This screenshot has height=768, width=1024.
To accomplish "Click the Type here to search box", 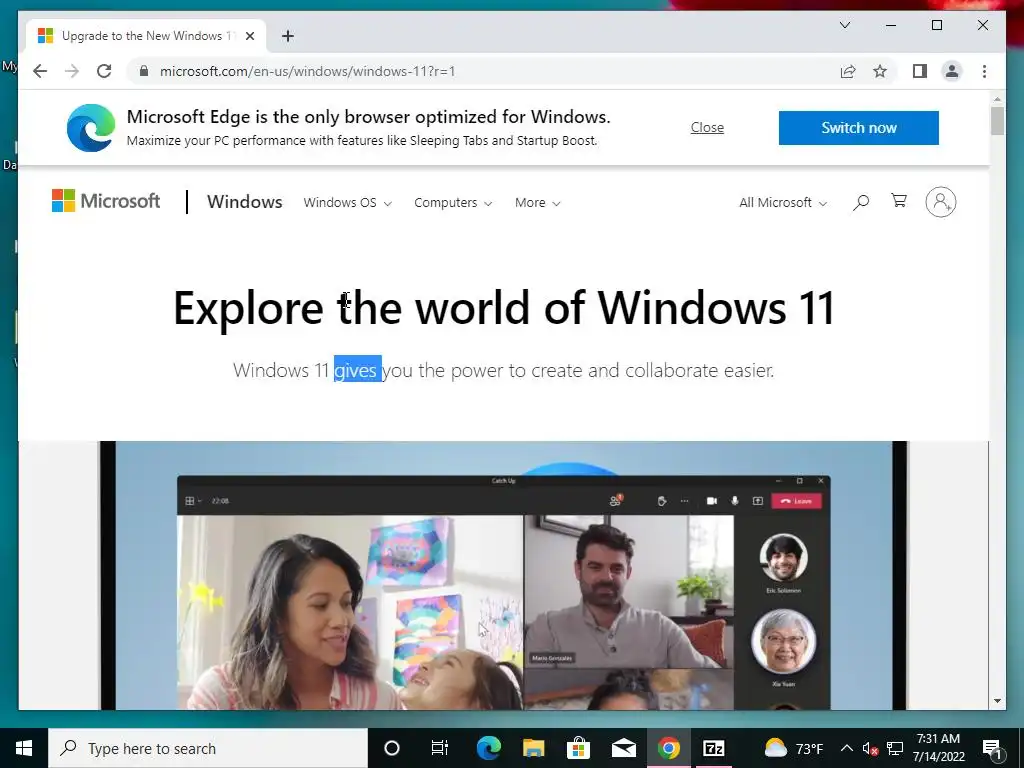I will click(x=208, y=748).
